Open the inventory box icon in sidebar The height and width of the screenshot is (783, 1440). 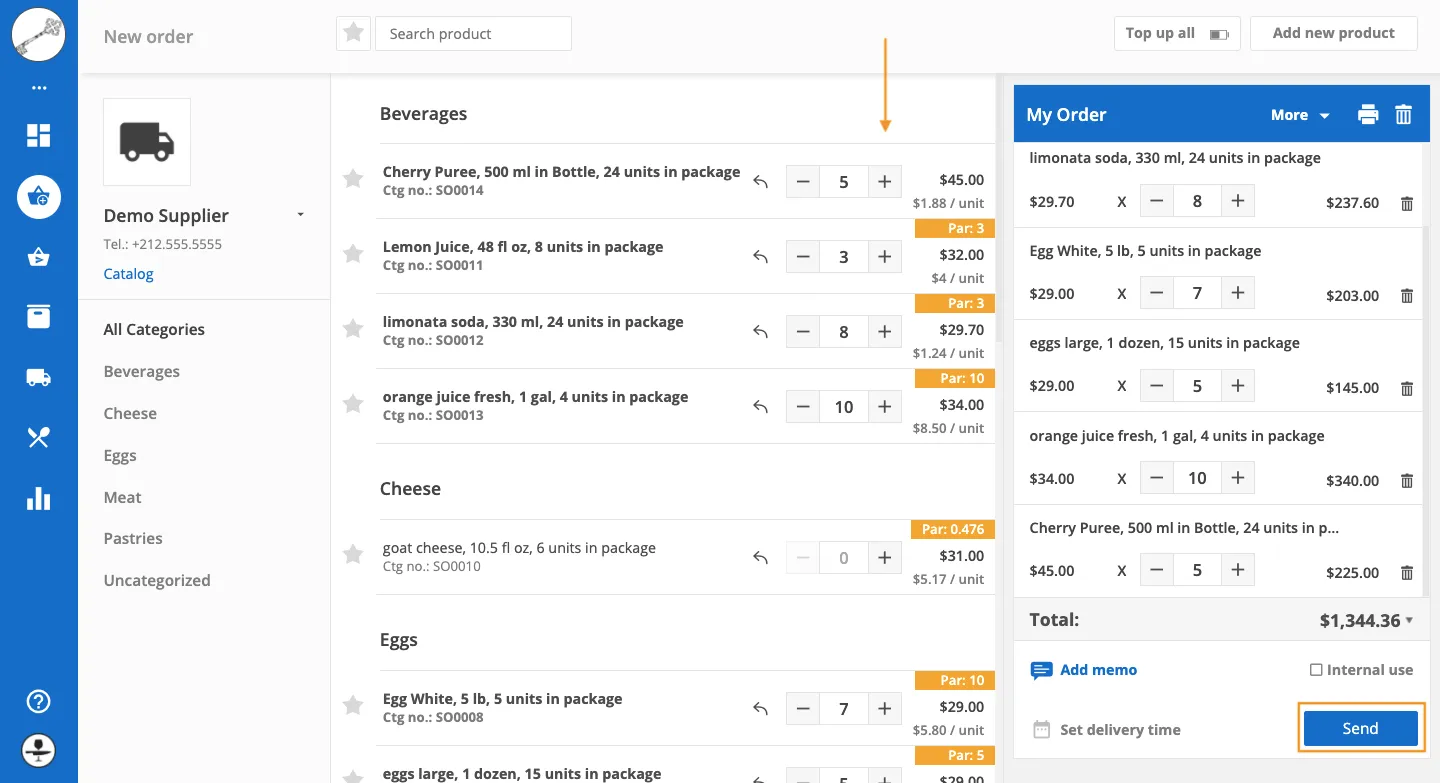(x=39, y=316)
